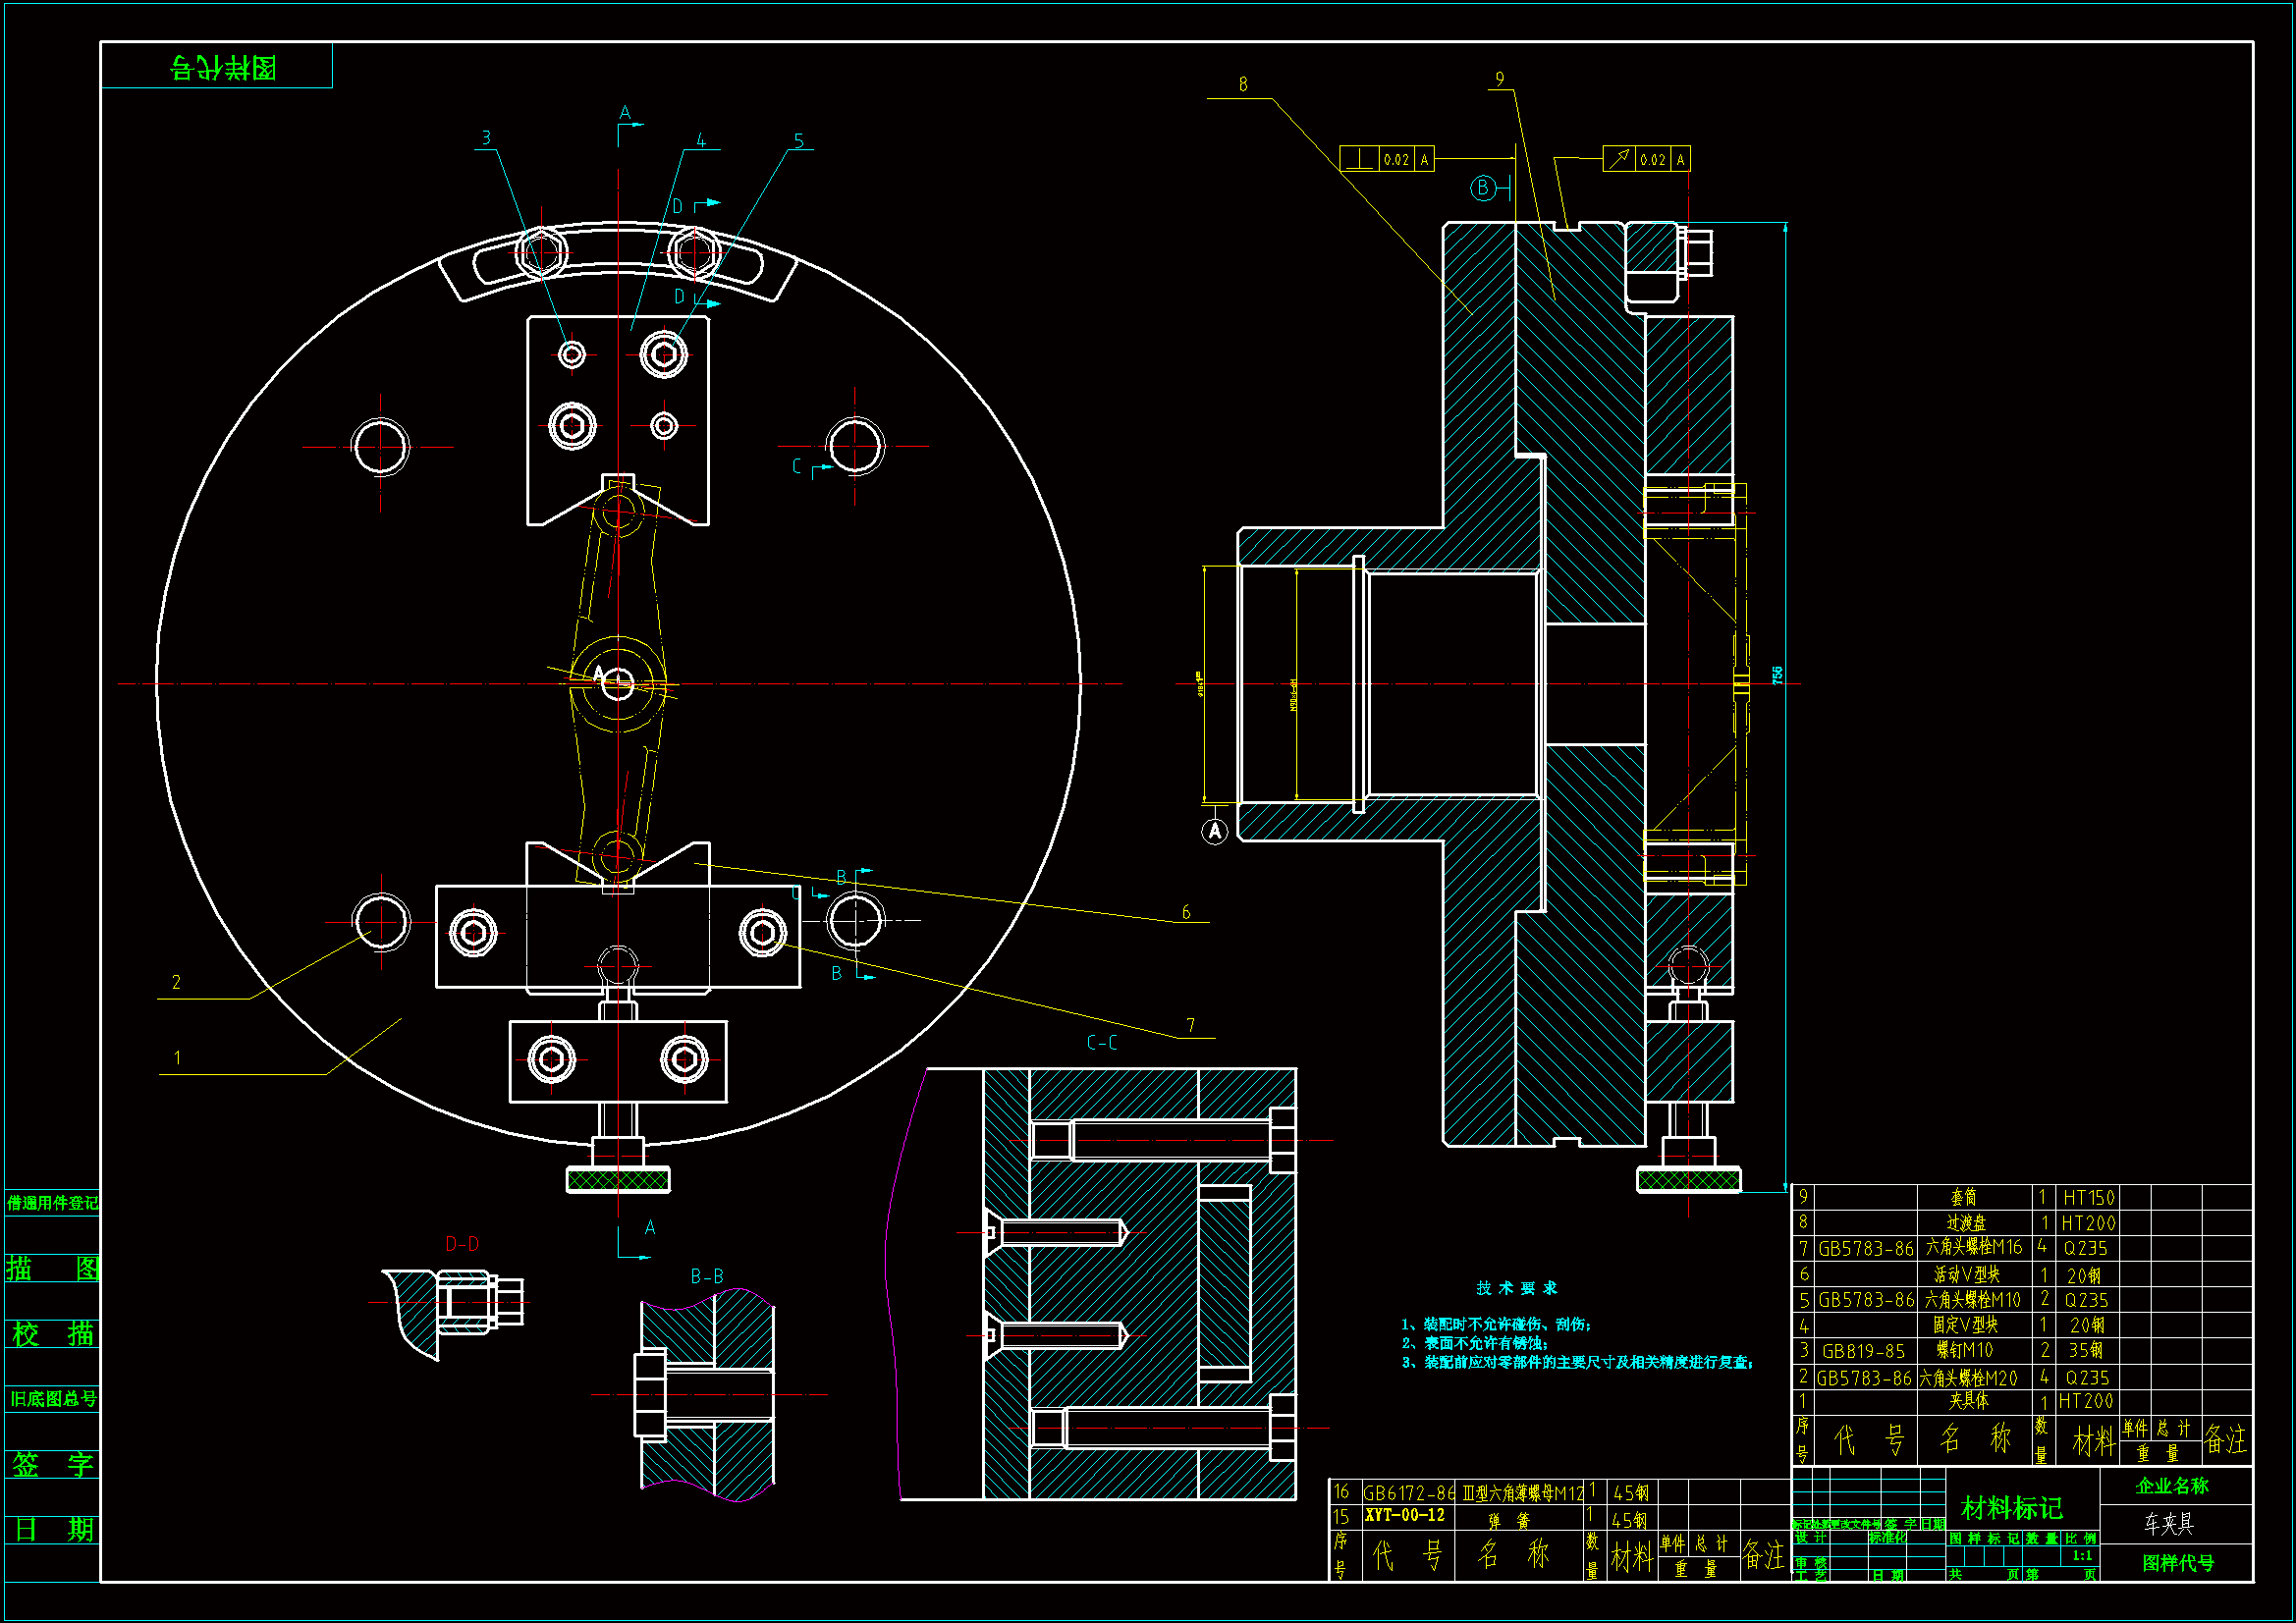Click balloon number 7 leader label
Image resolution: width=2296 pixels, height=1623 pixels.
pyautogui.click(x=1190, y=1025)
